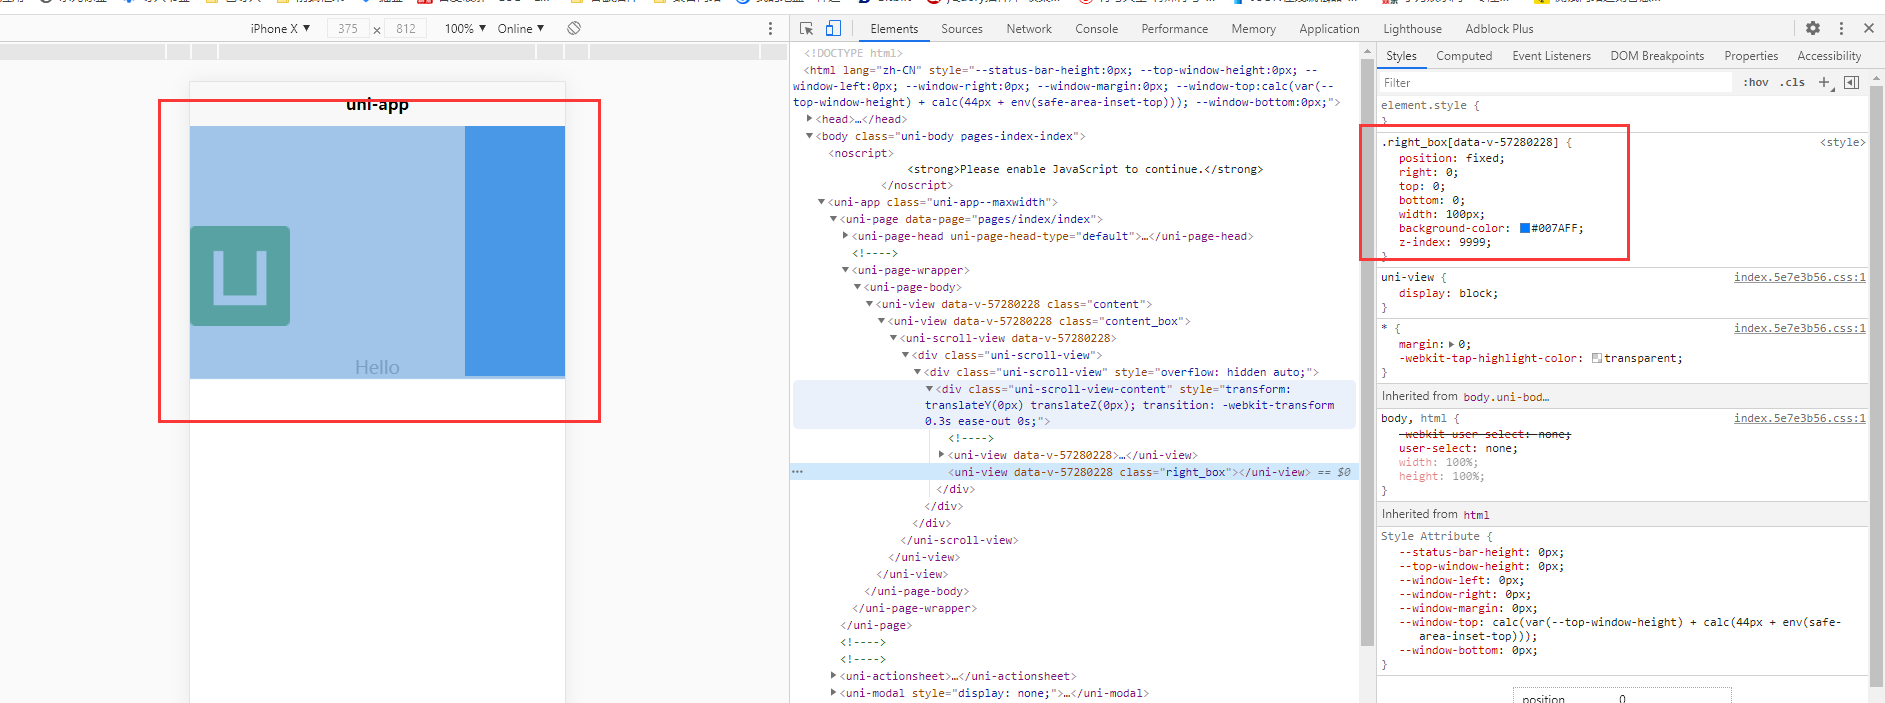
Task: Expand the head element node
Action: pos(810,119)
